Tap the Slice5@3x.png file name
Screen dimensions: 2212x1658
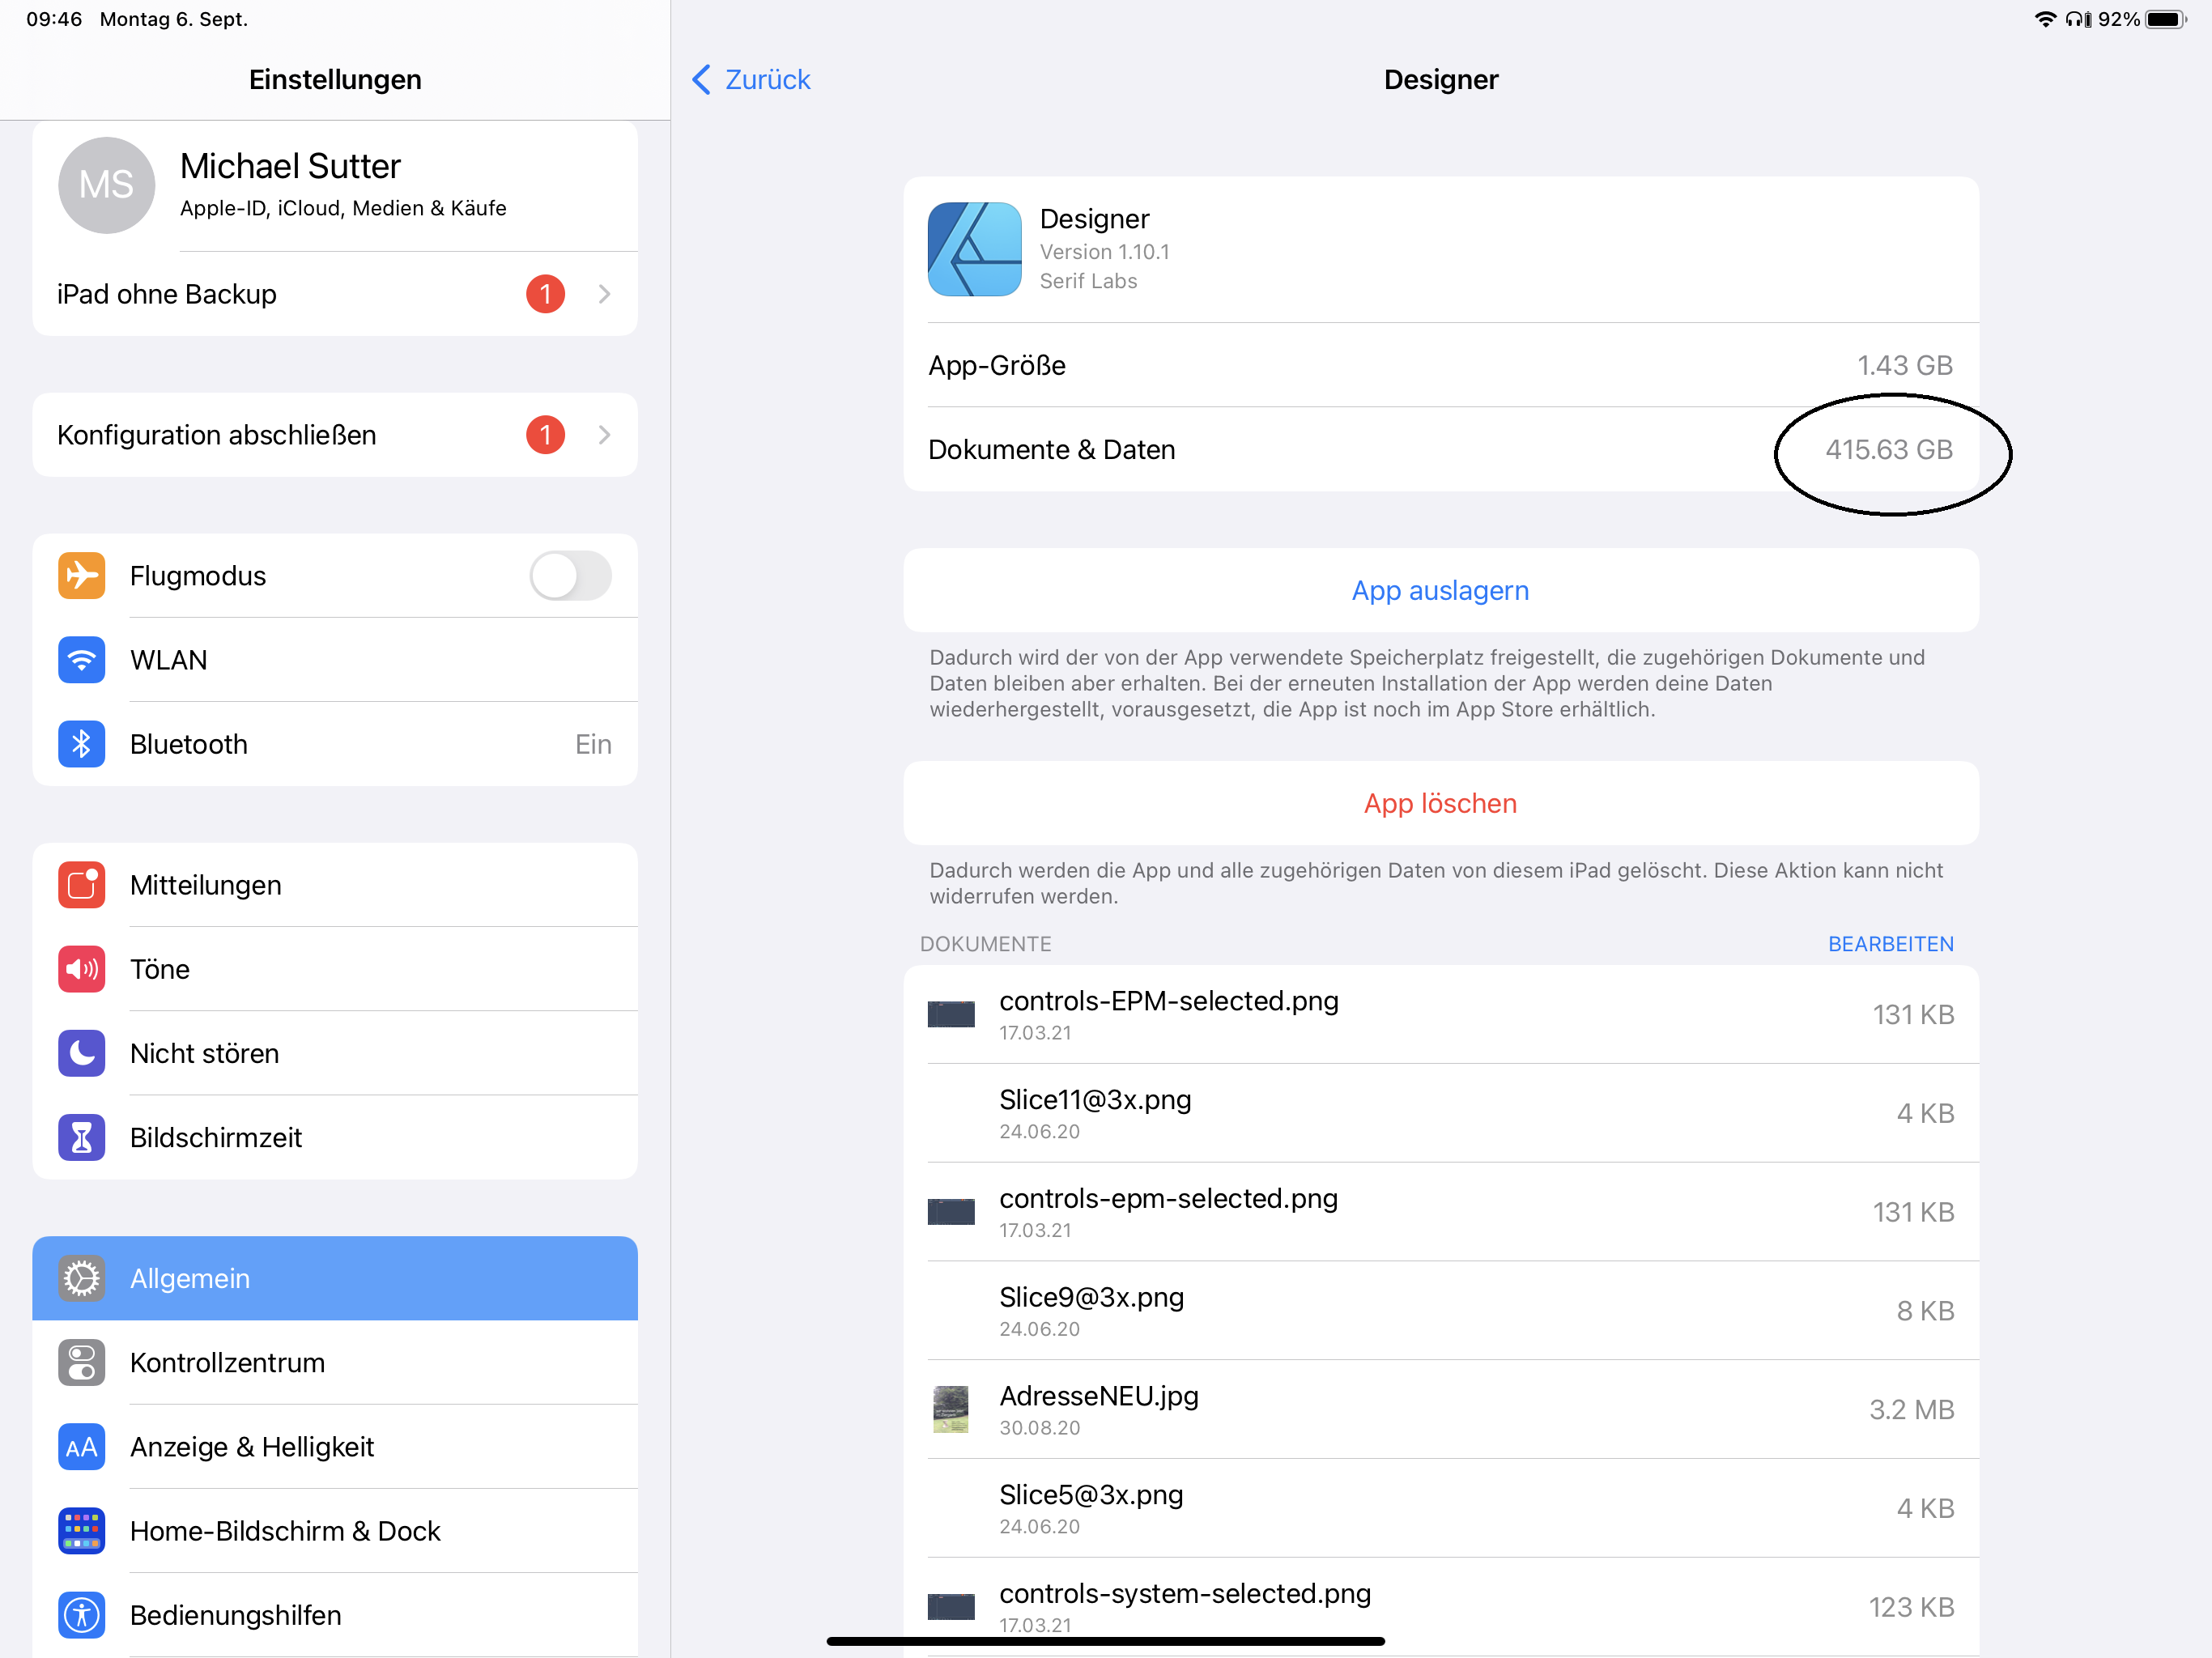(x=1091, y=1495)
